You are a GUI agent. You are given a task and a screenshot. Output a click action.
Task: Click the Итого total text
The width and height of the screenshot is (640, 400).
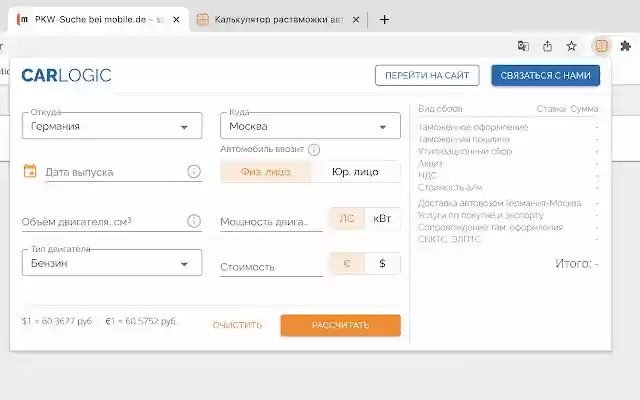[x=577, y=264]
